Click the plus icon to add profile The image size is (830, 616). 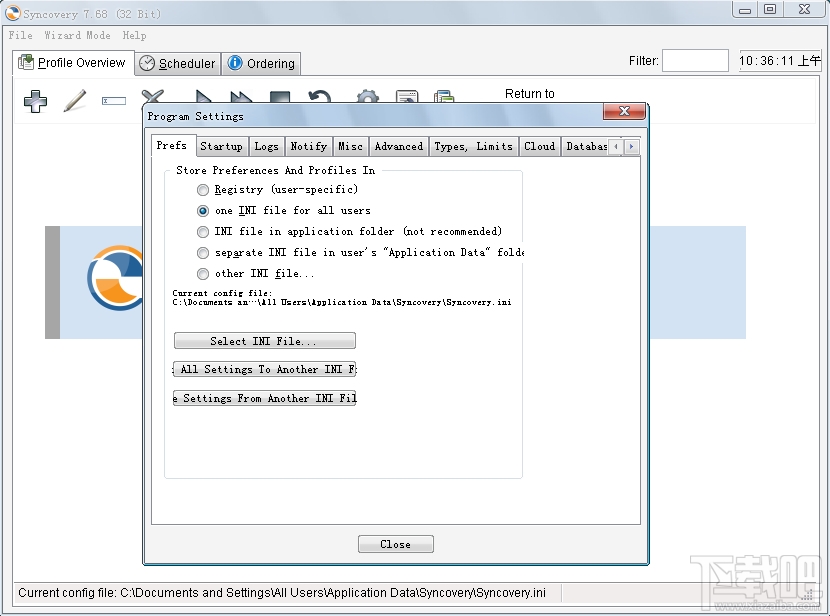pos(35,101)
